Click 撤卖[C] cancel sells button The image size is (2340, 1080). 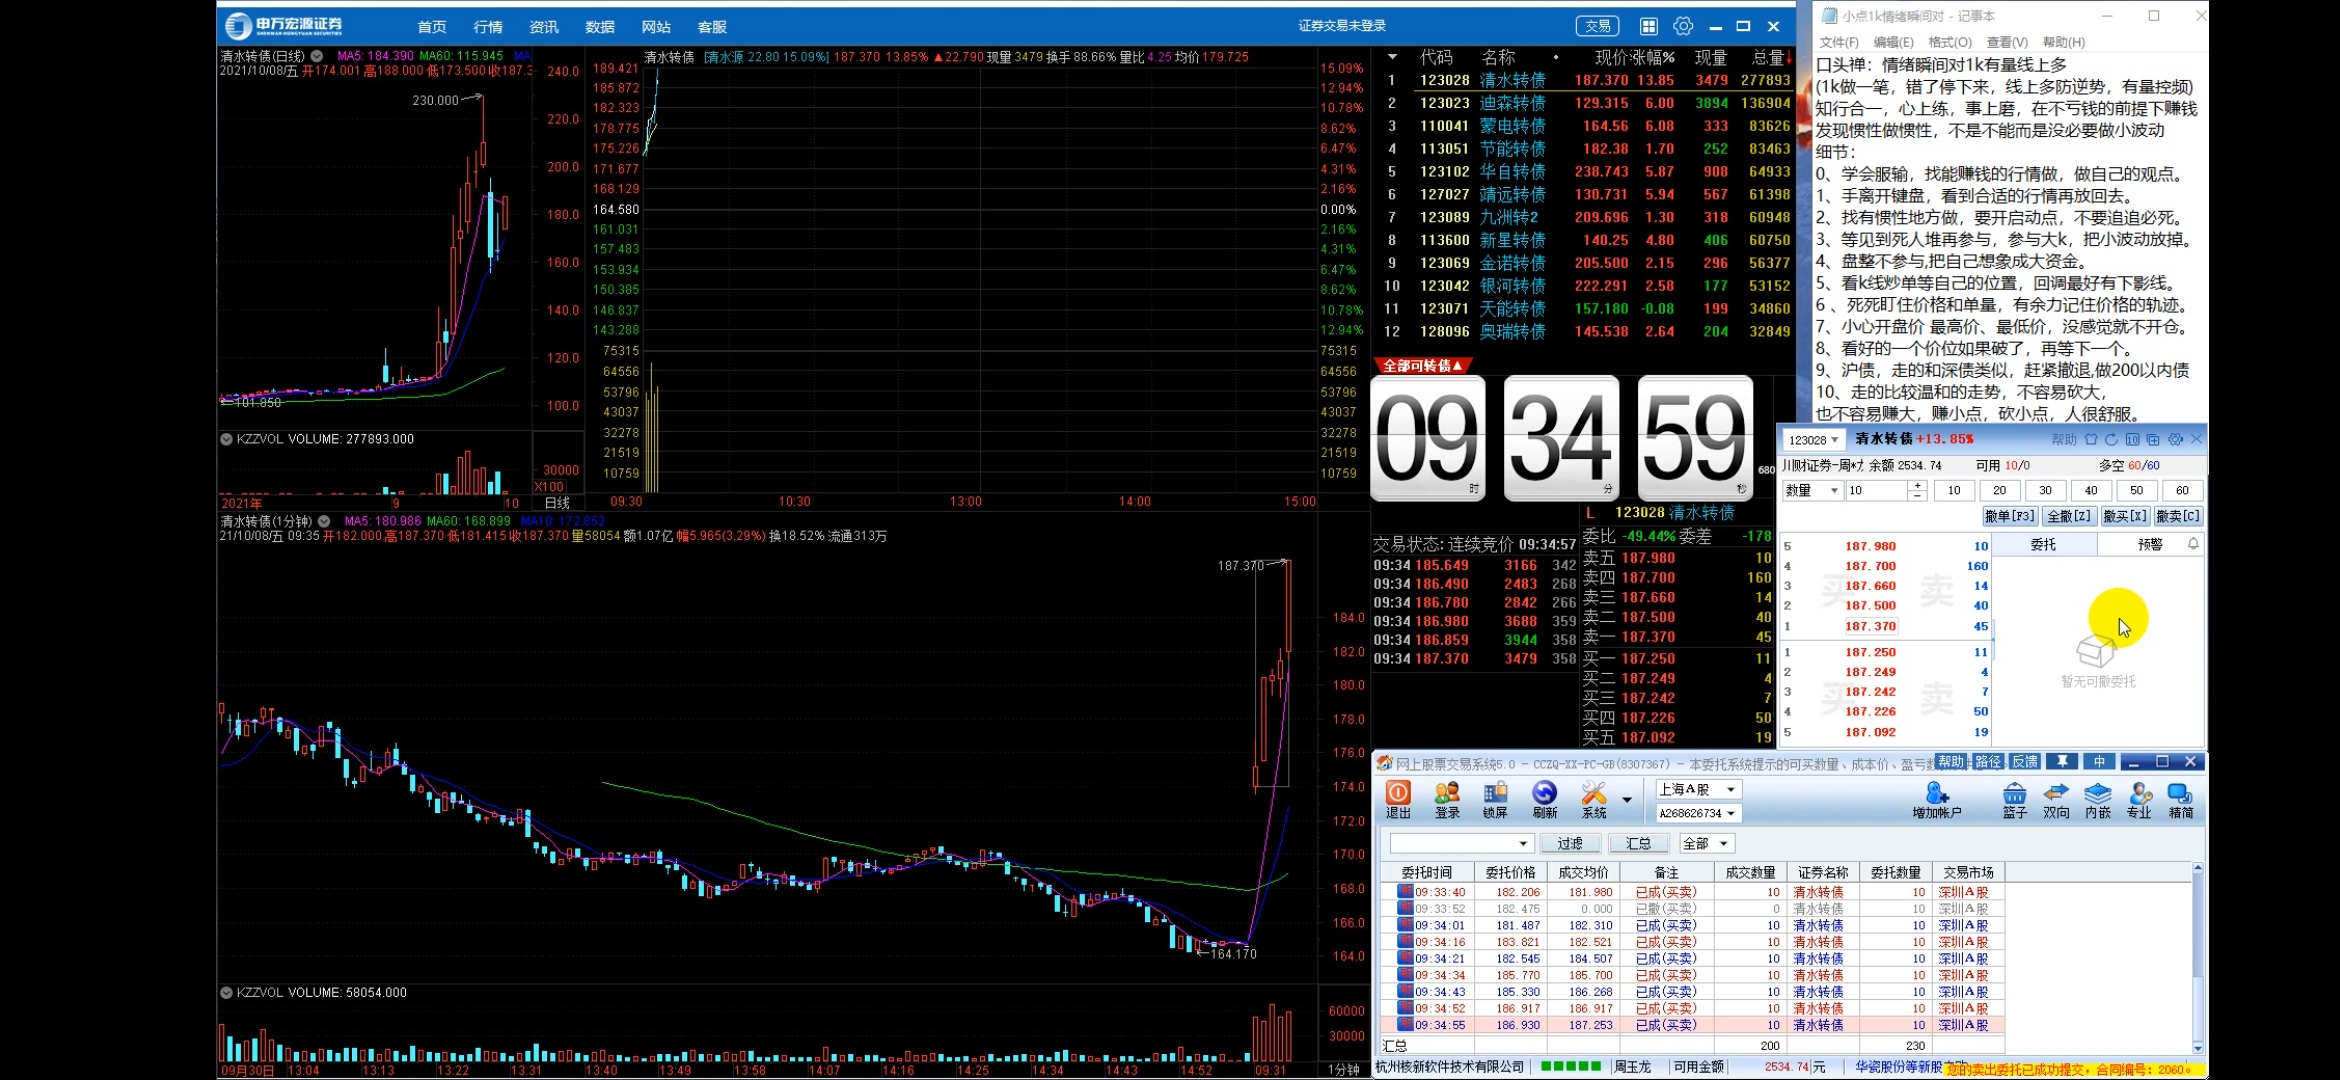[2178, 517]
